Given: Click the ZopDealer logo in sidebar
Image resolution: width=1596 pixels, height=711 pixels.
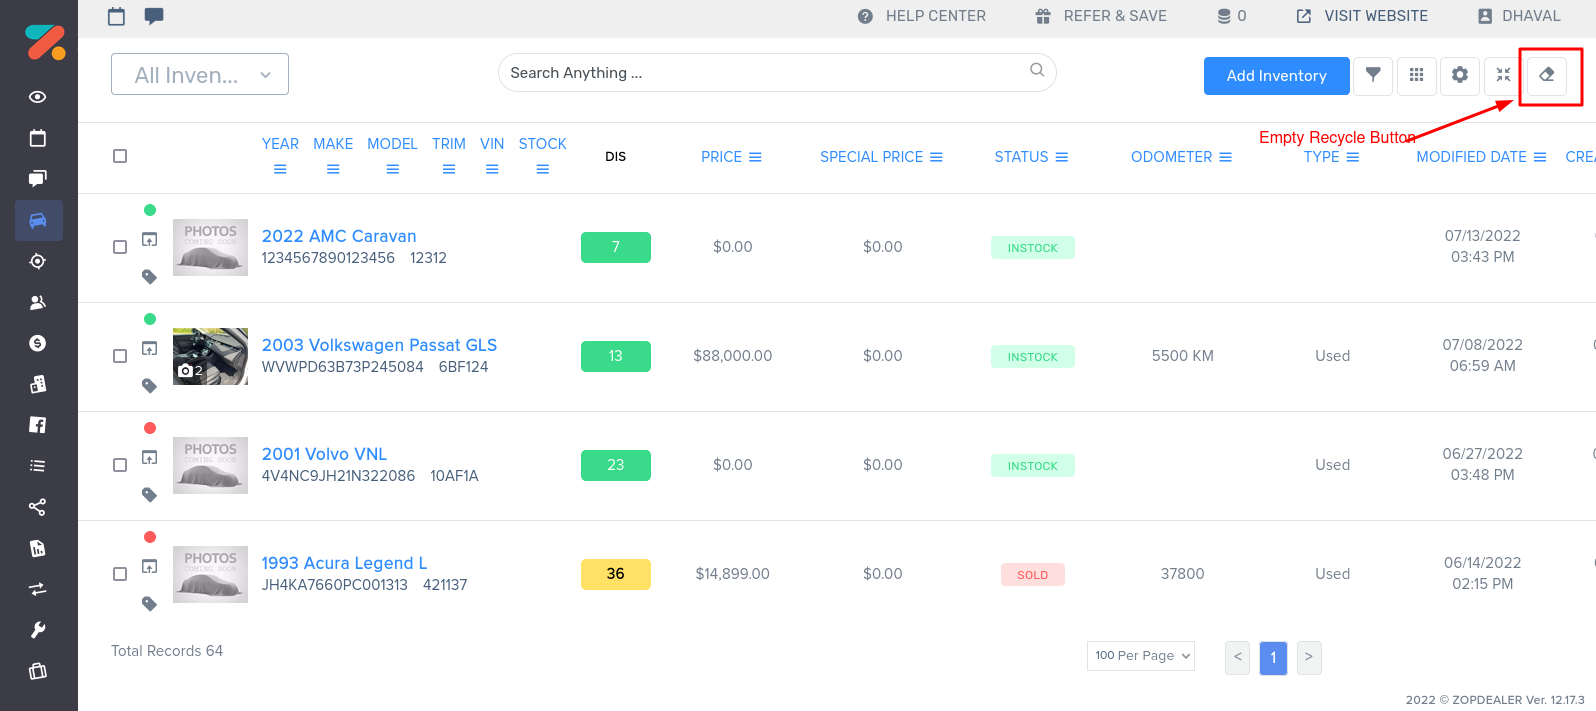Looking at the screenshot, I should (x=45, y=42).
